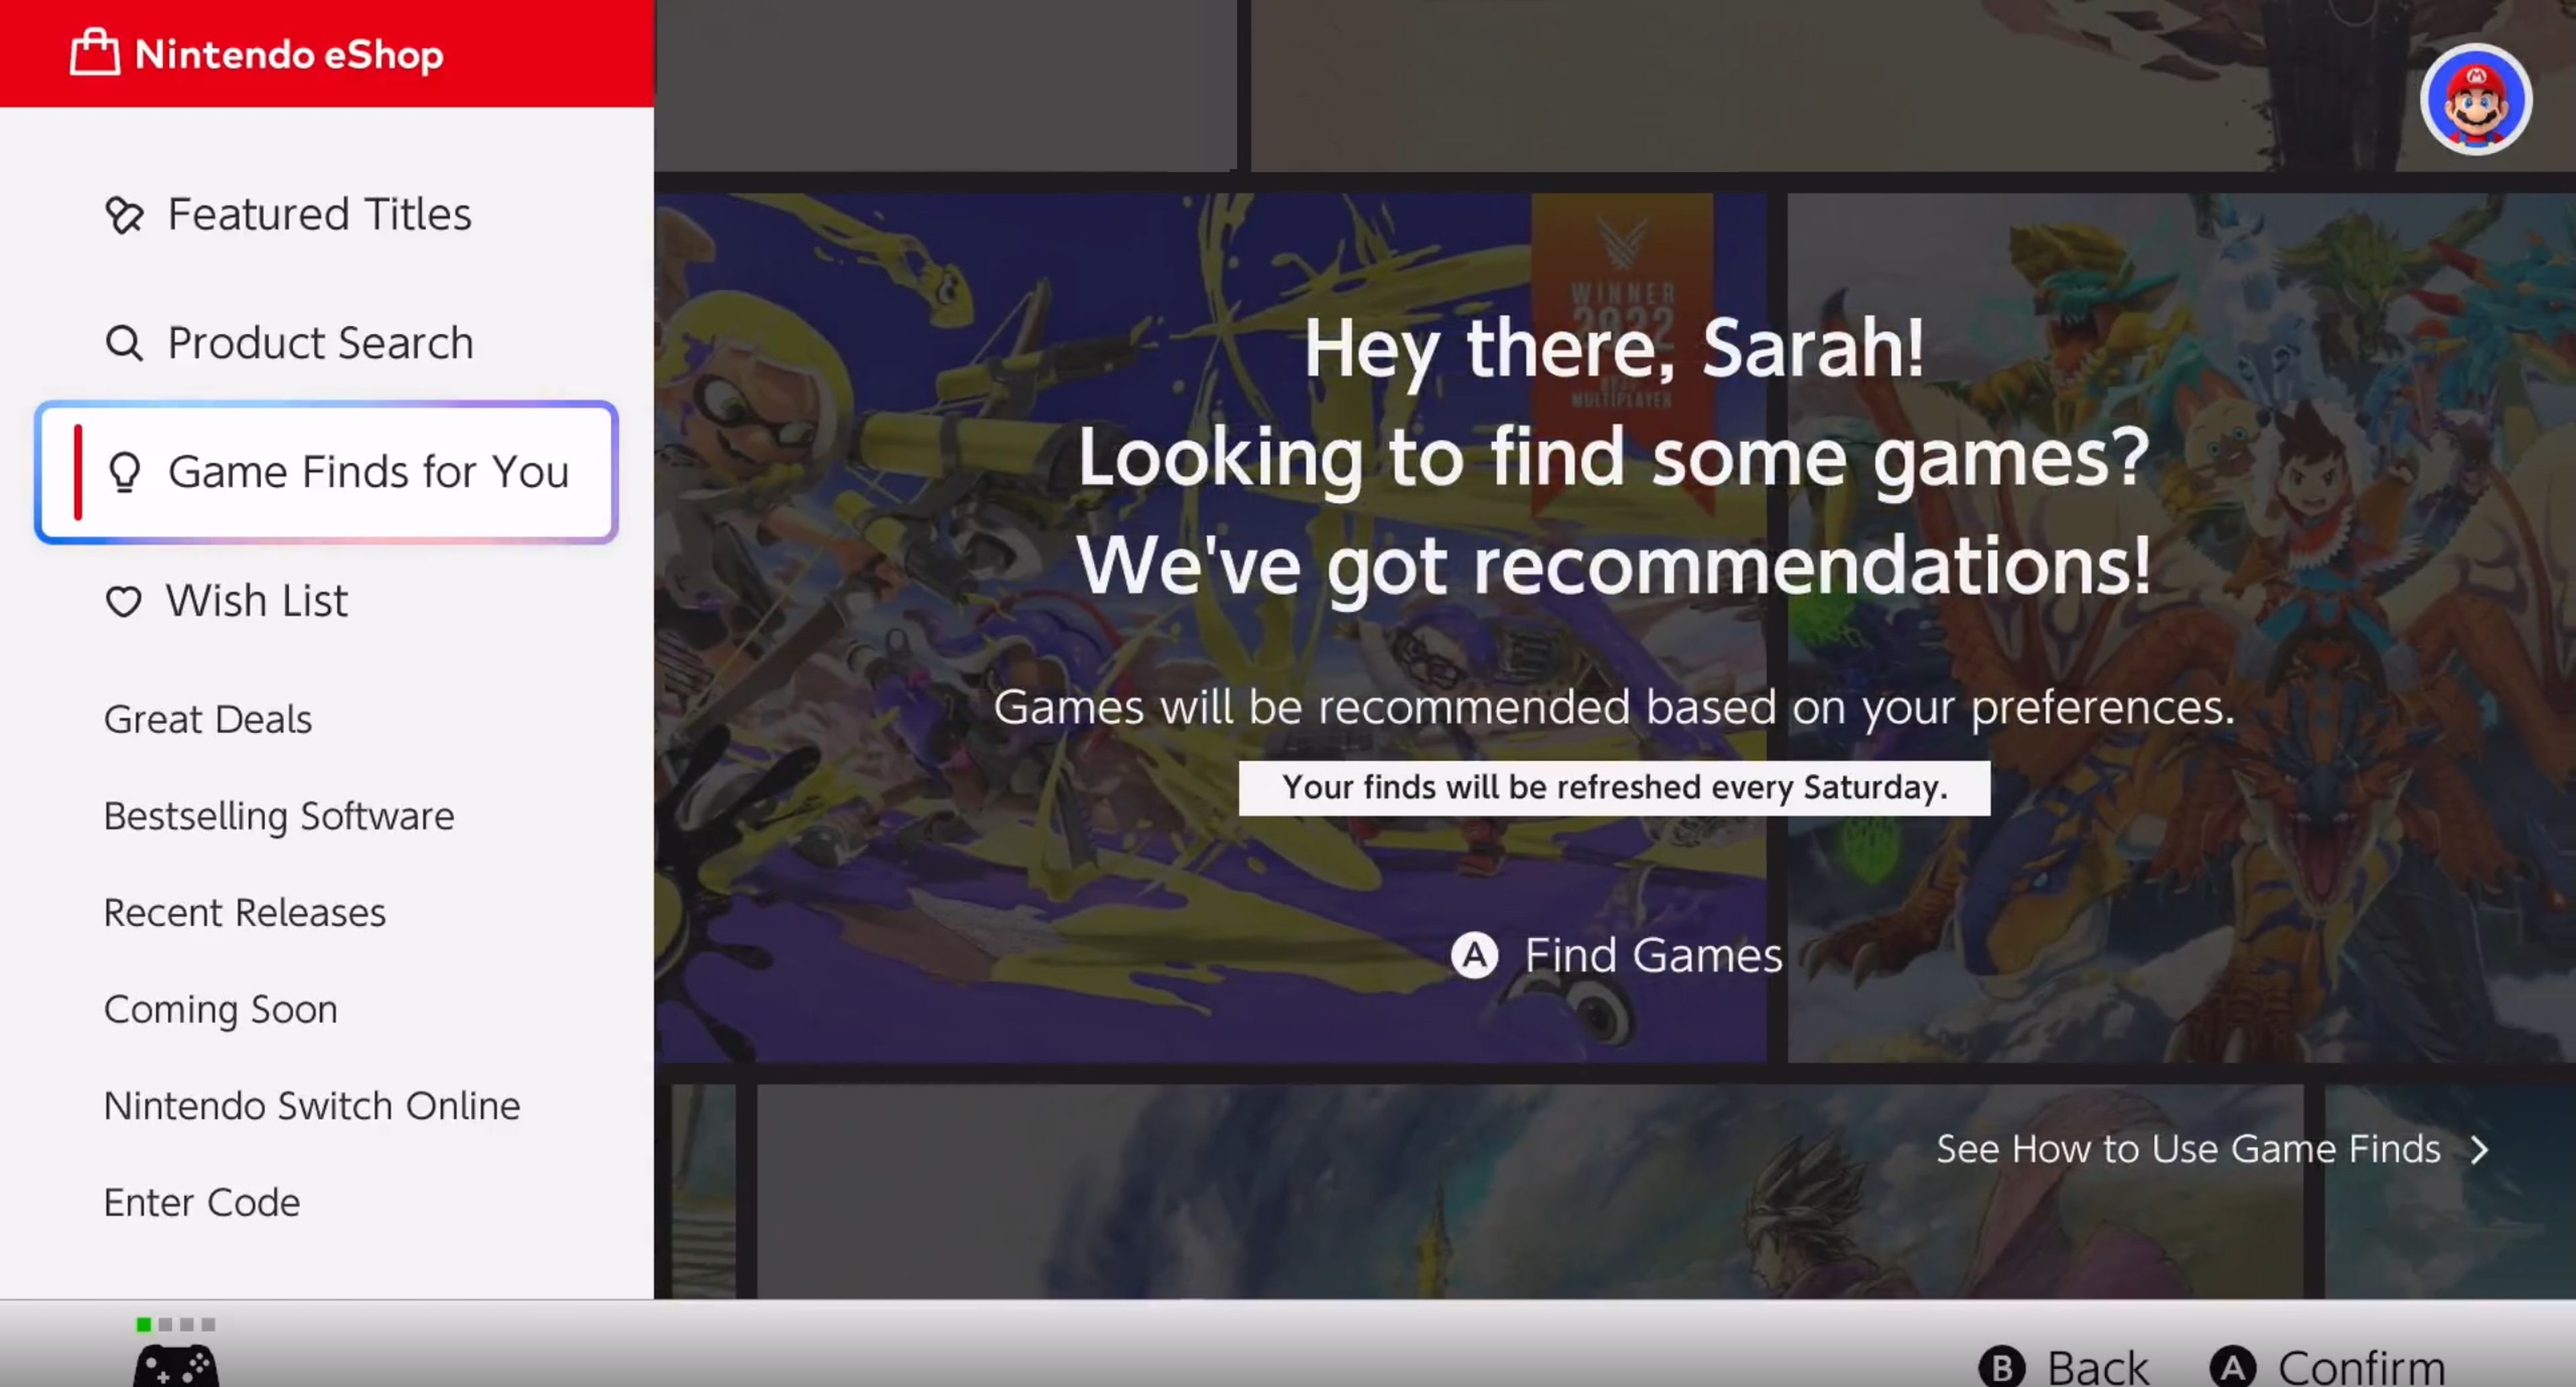Click the Product Search magnifier icon
The width and height of the screenshot is (2576, 1387).
pyautogui.click(x=124, y=343)
